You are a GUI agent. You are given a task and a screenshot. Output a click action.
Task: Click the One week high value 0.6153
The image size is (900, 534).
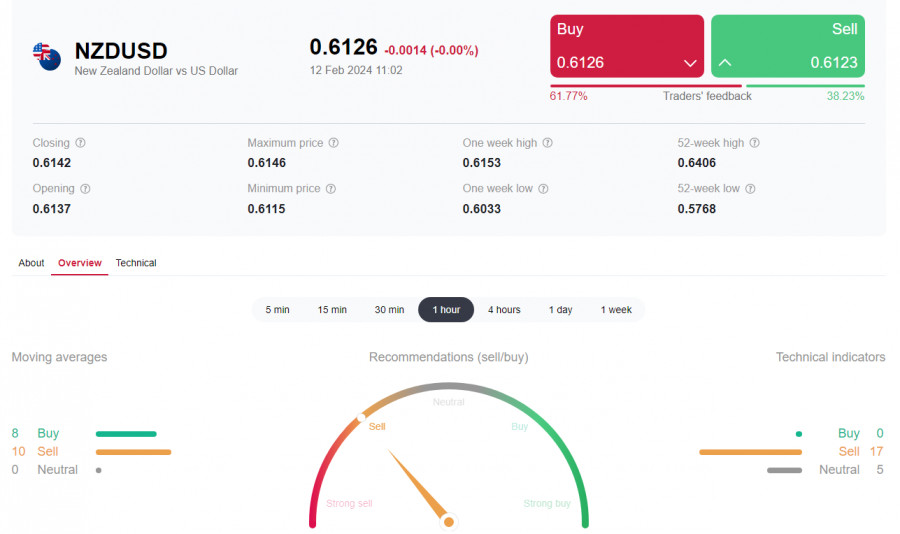click(x=482, y=163)
